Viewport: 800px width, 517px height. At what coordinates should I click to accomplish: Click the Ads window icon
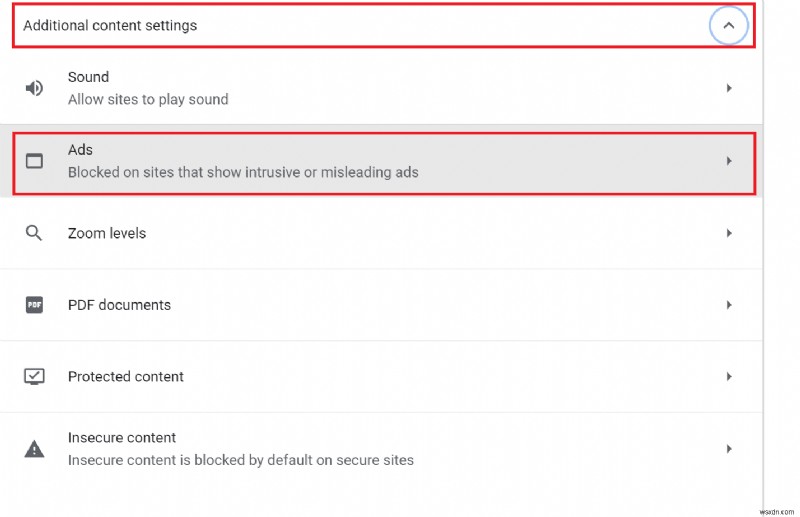click(34, 161)
